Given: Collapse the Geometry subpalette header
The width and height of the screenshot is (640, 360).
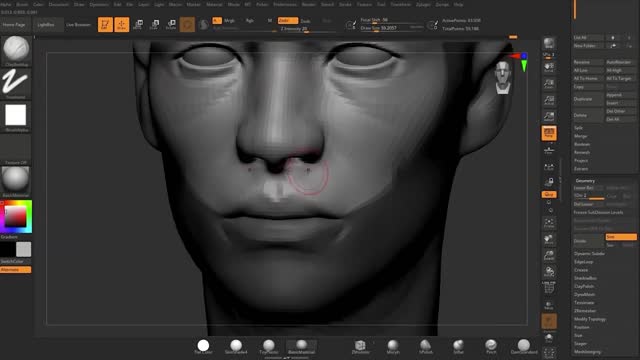Looking at the screenshot, I should [x=585, y=180].
